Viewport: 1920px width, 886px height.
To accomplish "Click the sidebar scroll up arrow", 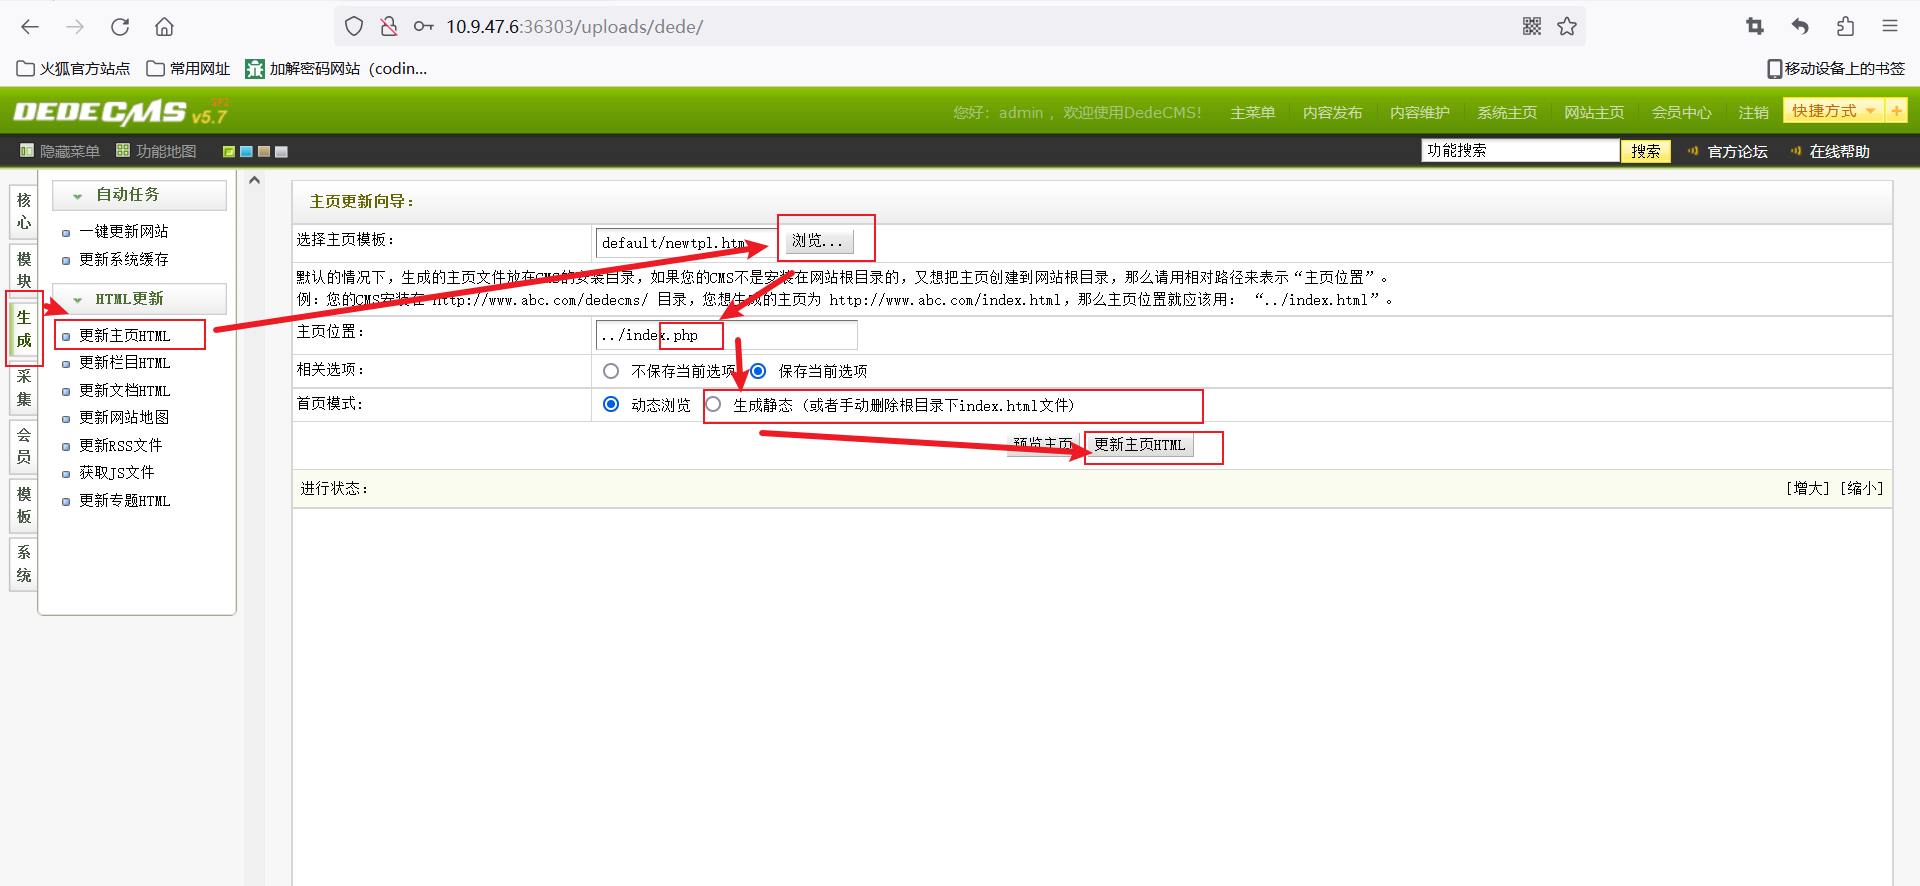I will [x=254, y=181].
